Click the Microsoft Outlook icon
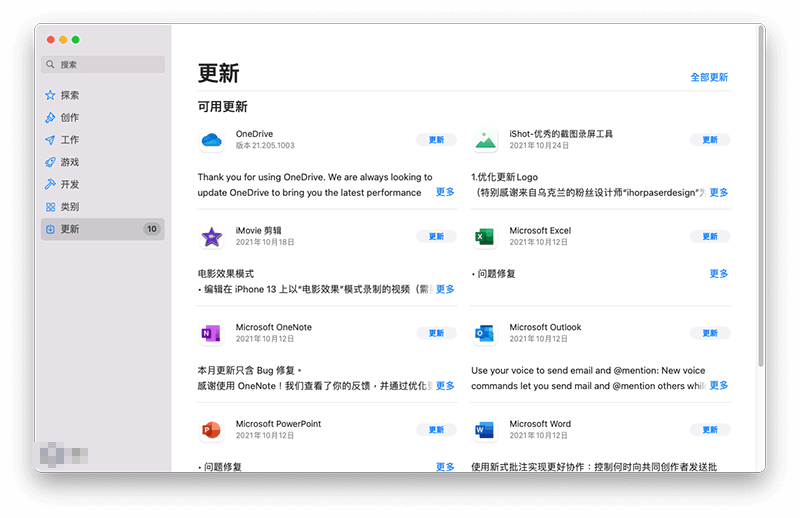Viewport: 800px width, 518px height. click(485, 333)
